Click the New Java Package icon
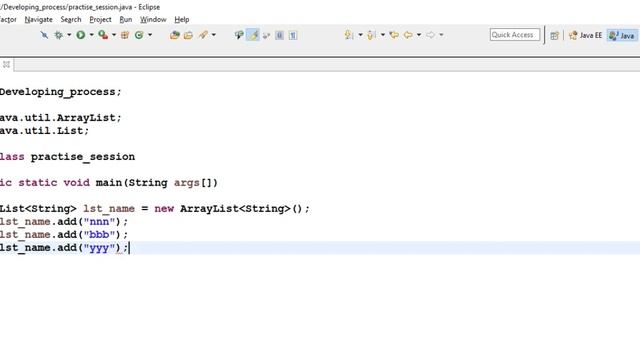Viewport: 640px width, 360px height. pyautogui.click(x=125, y=35)
